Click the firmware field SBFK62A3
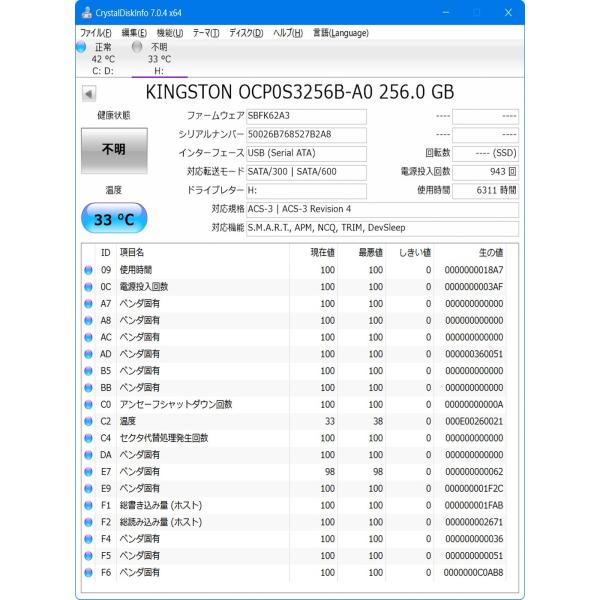Image resolution: width=600 pixels, height=600 pixels. [306, 116]
